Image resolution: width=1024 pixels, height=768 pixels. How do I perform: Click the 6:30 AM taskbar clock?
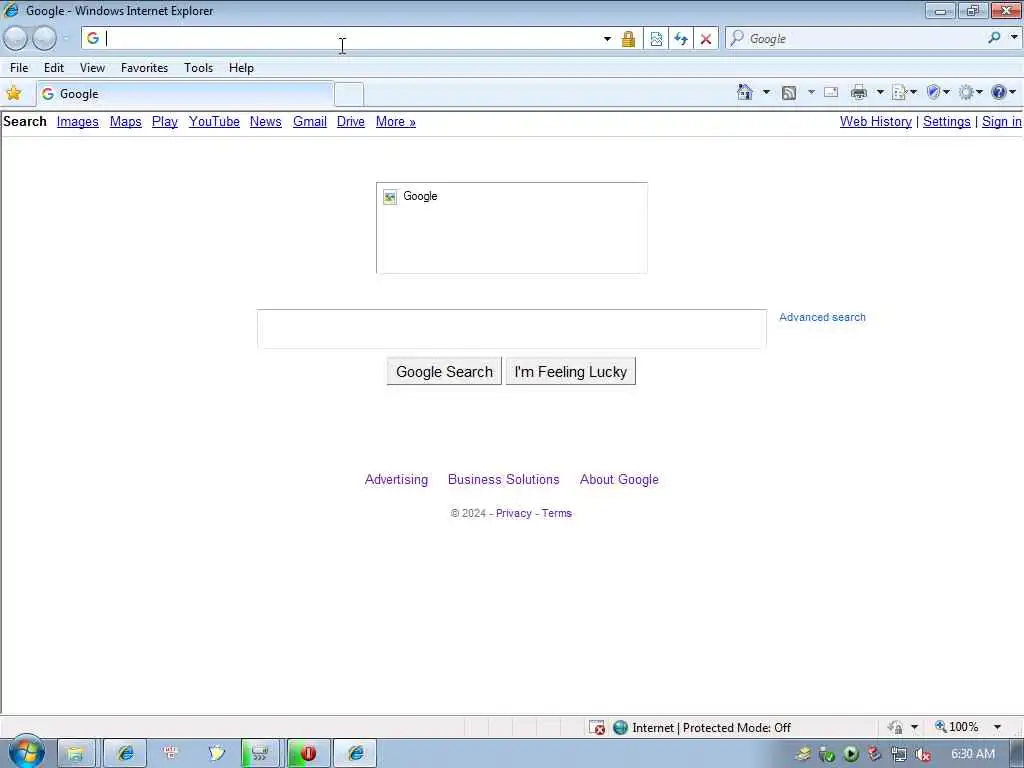click(x=973, y=754)
